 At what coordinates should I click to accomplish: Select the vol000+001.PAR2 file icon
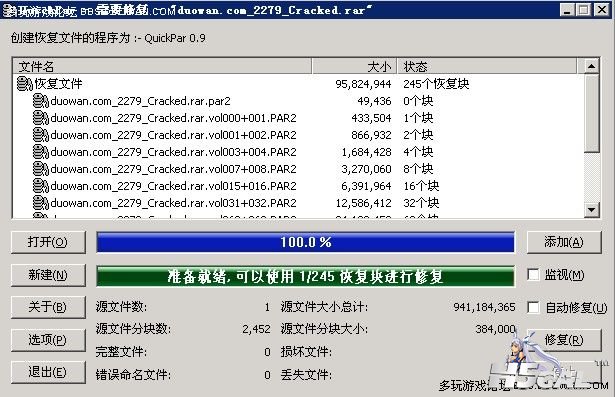pyautogui.click(x=41, y=118)
